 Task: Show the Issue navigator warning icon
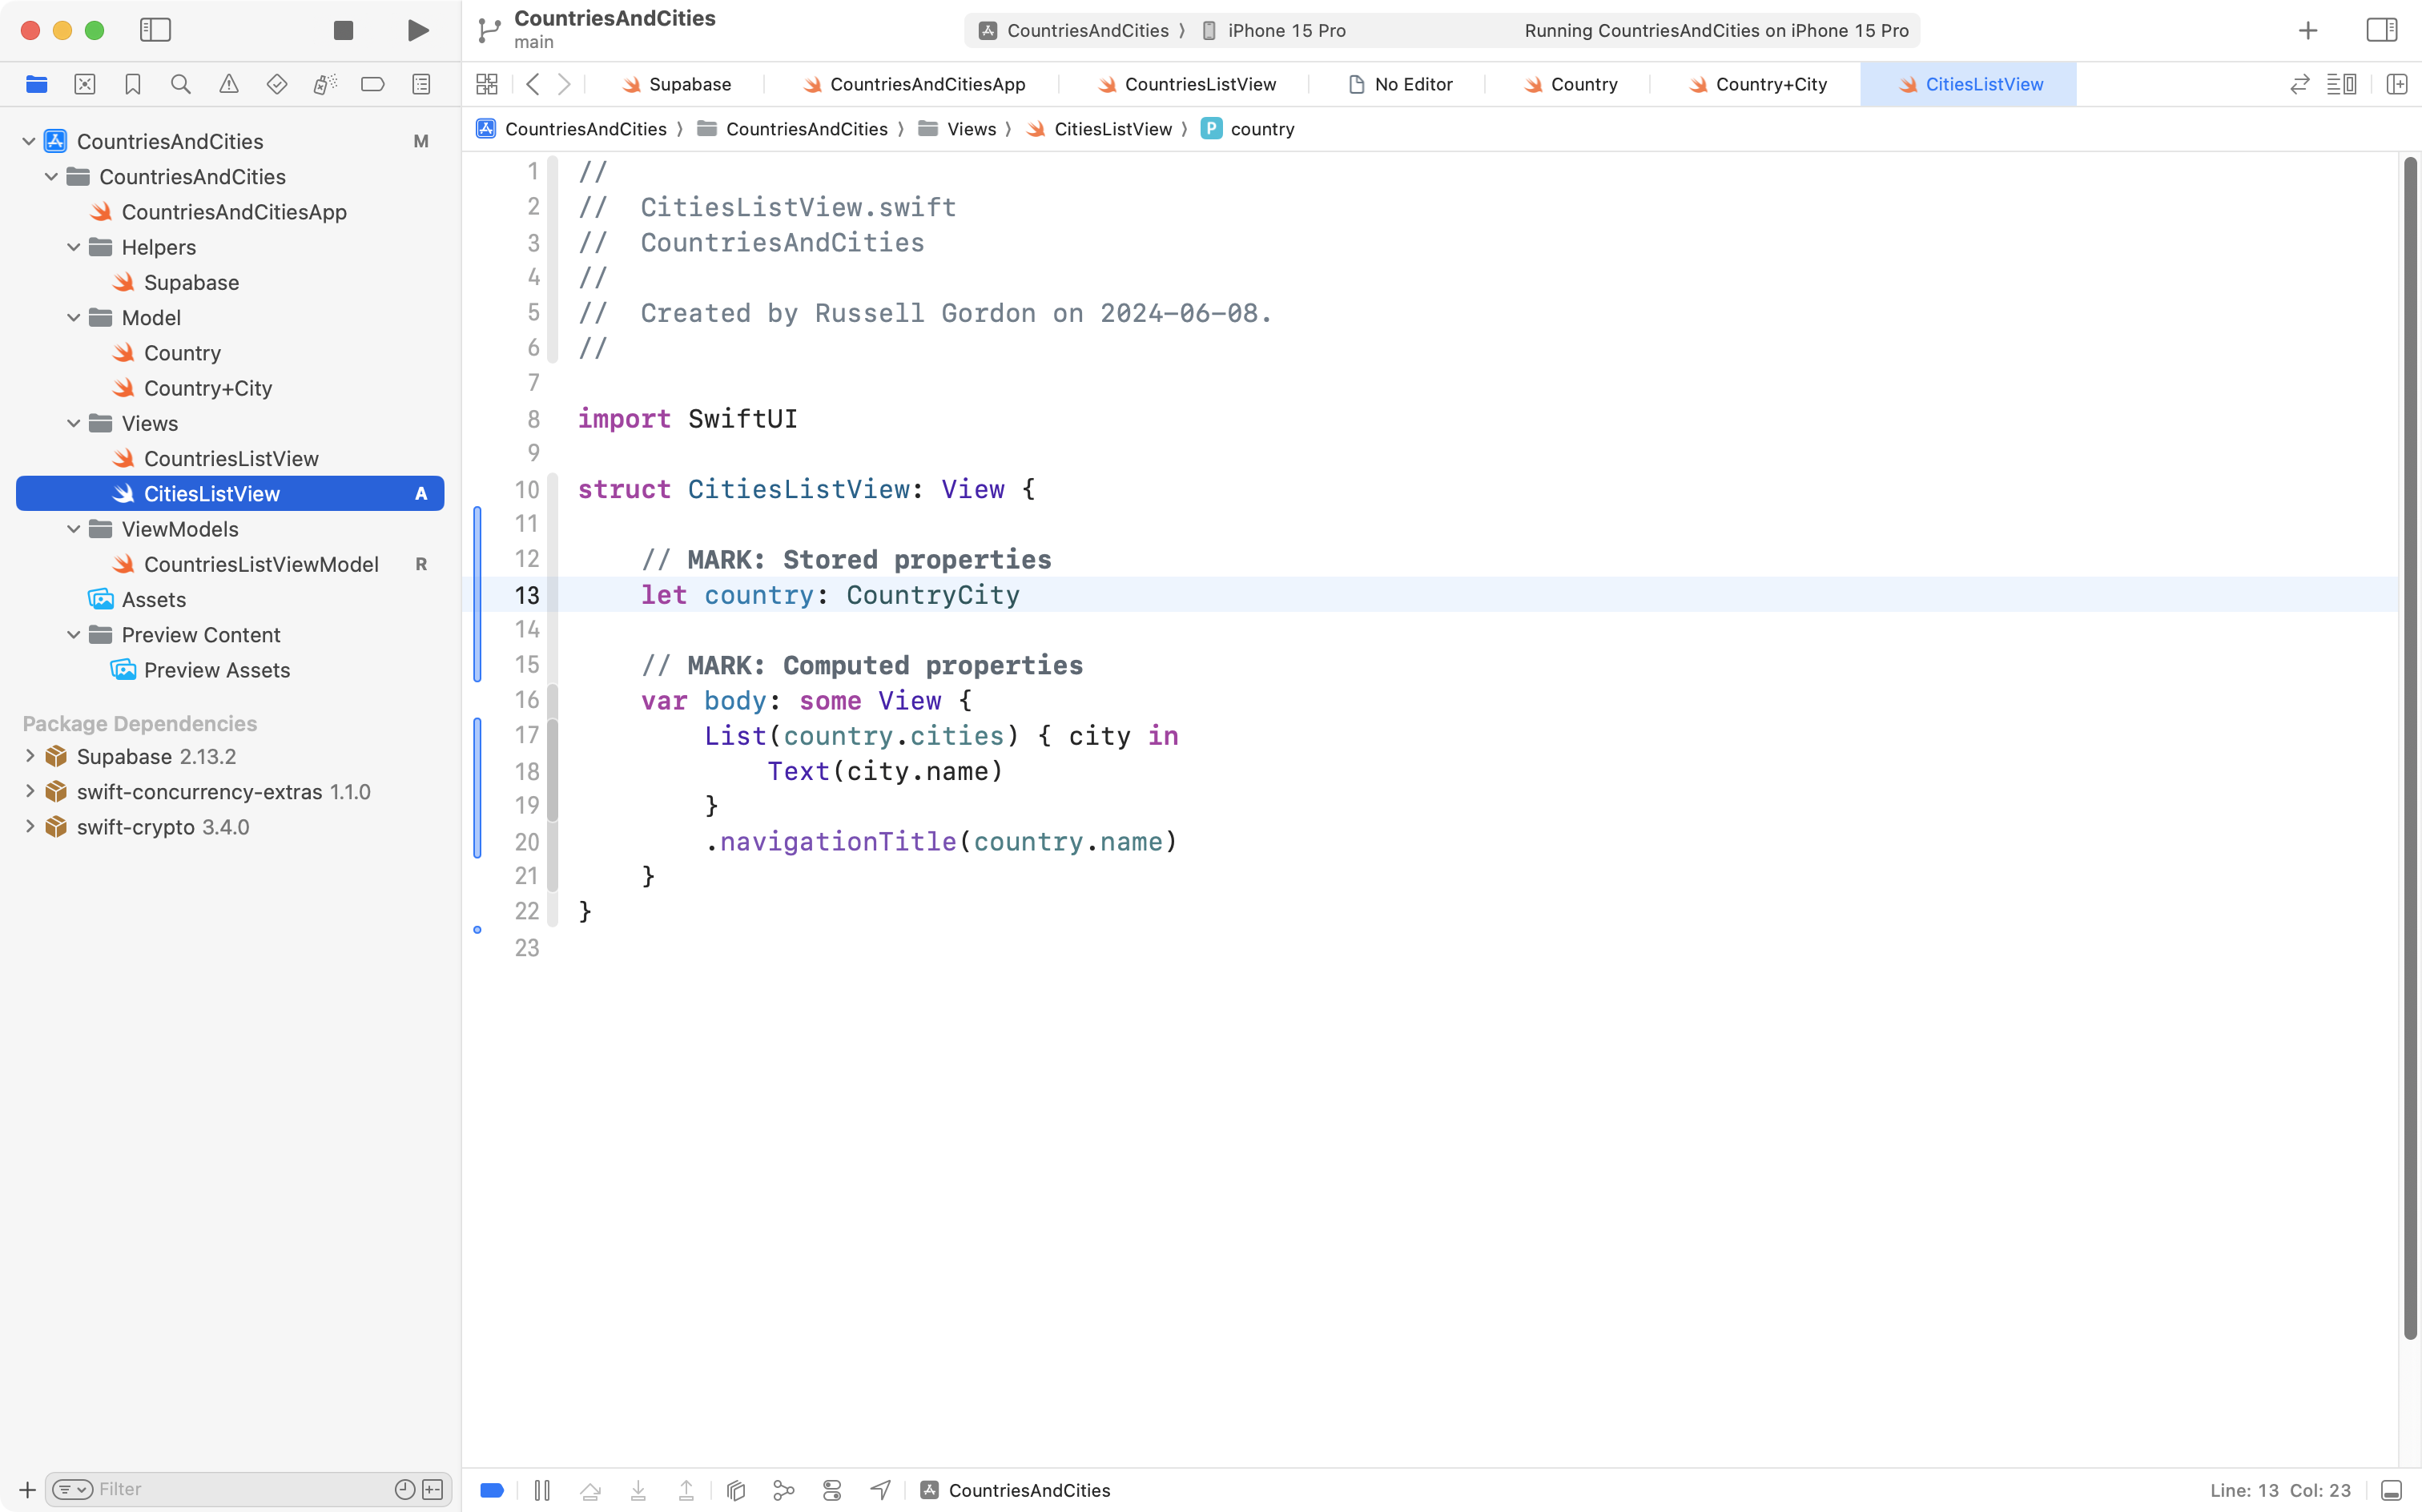pyautogui.click(x=229, y=84)
